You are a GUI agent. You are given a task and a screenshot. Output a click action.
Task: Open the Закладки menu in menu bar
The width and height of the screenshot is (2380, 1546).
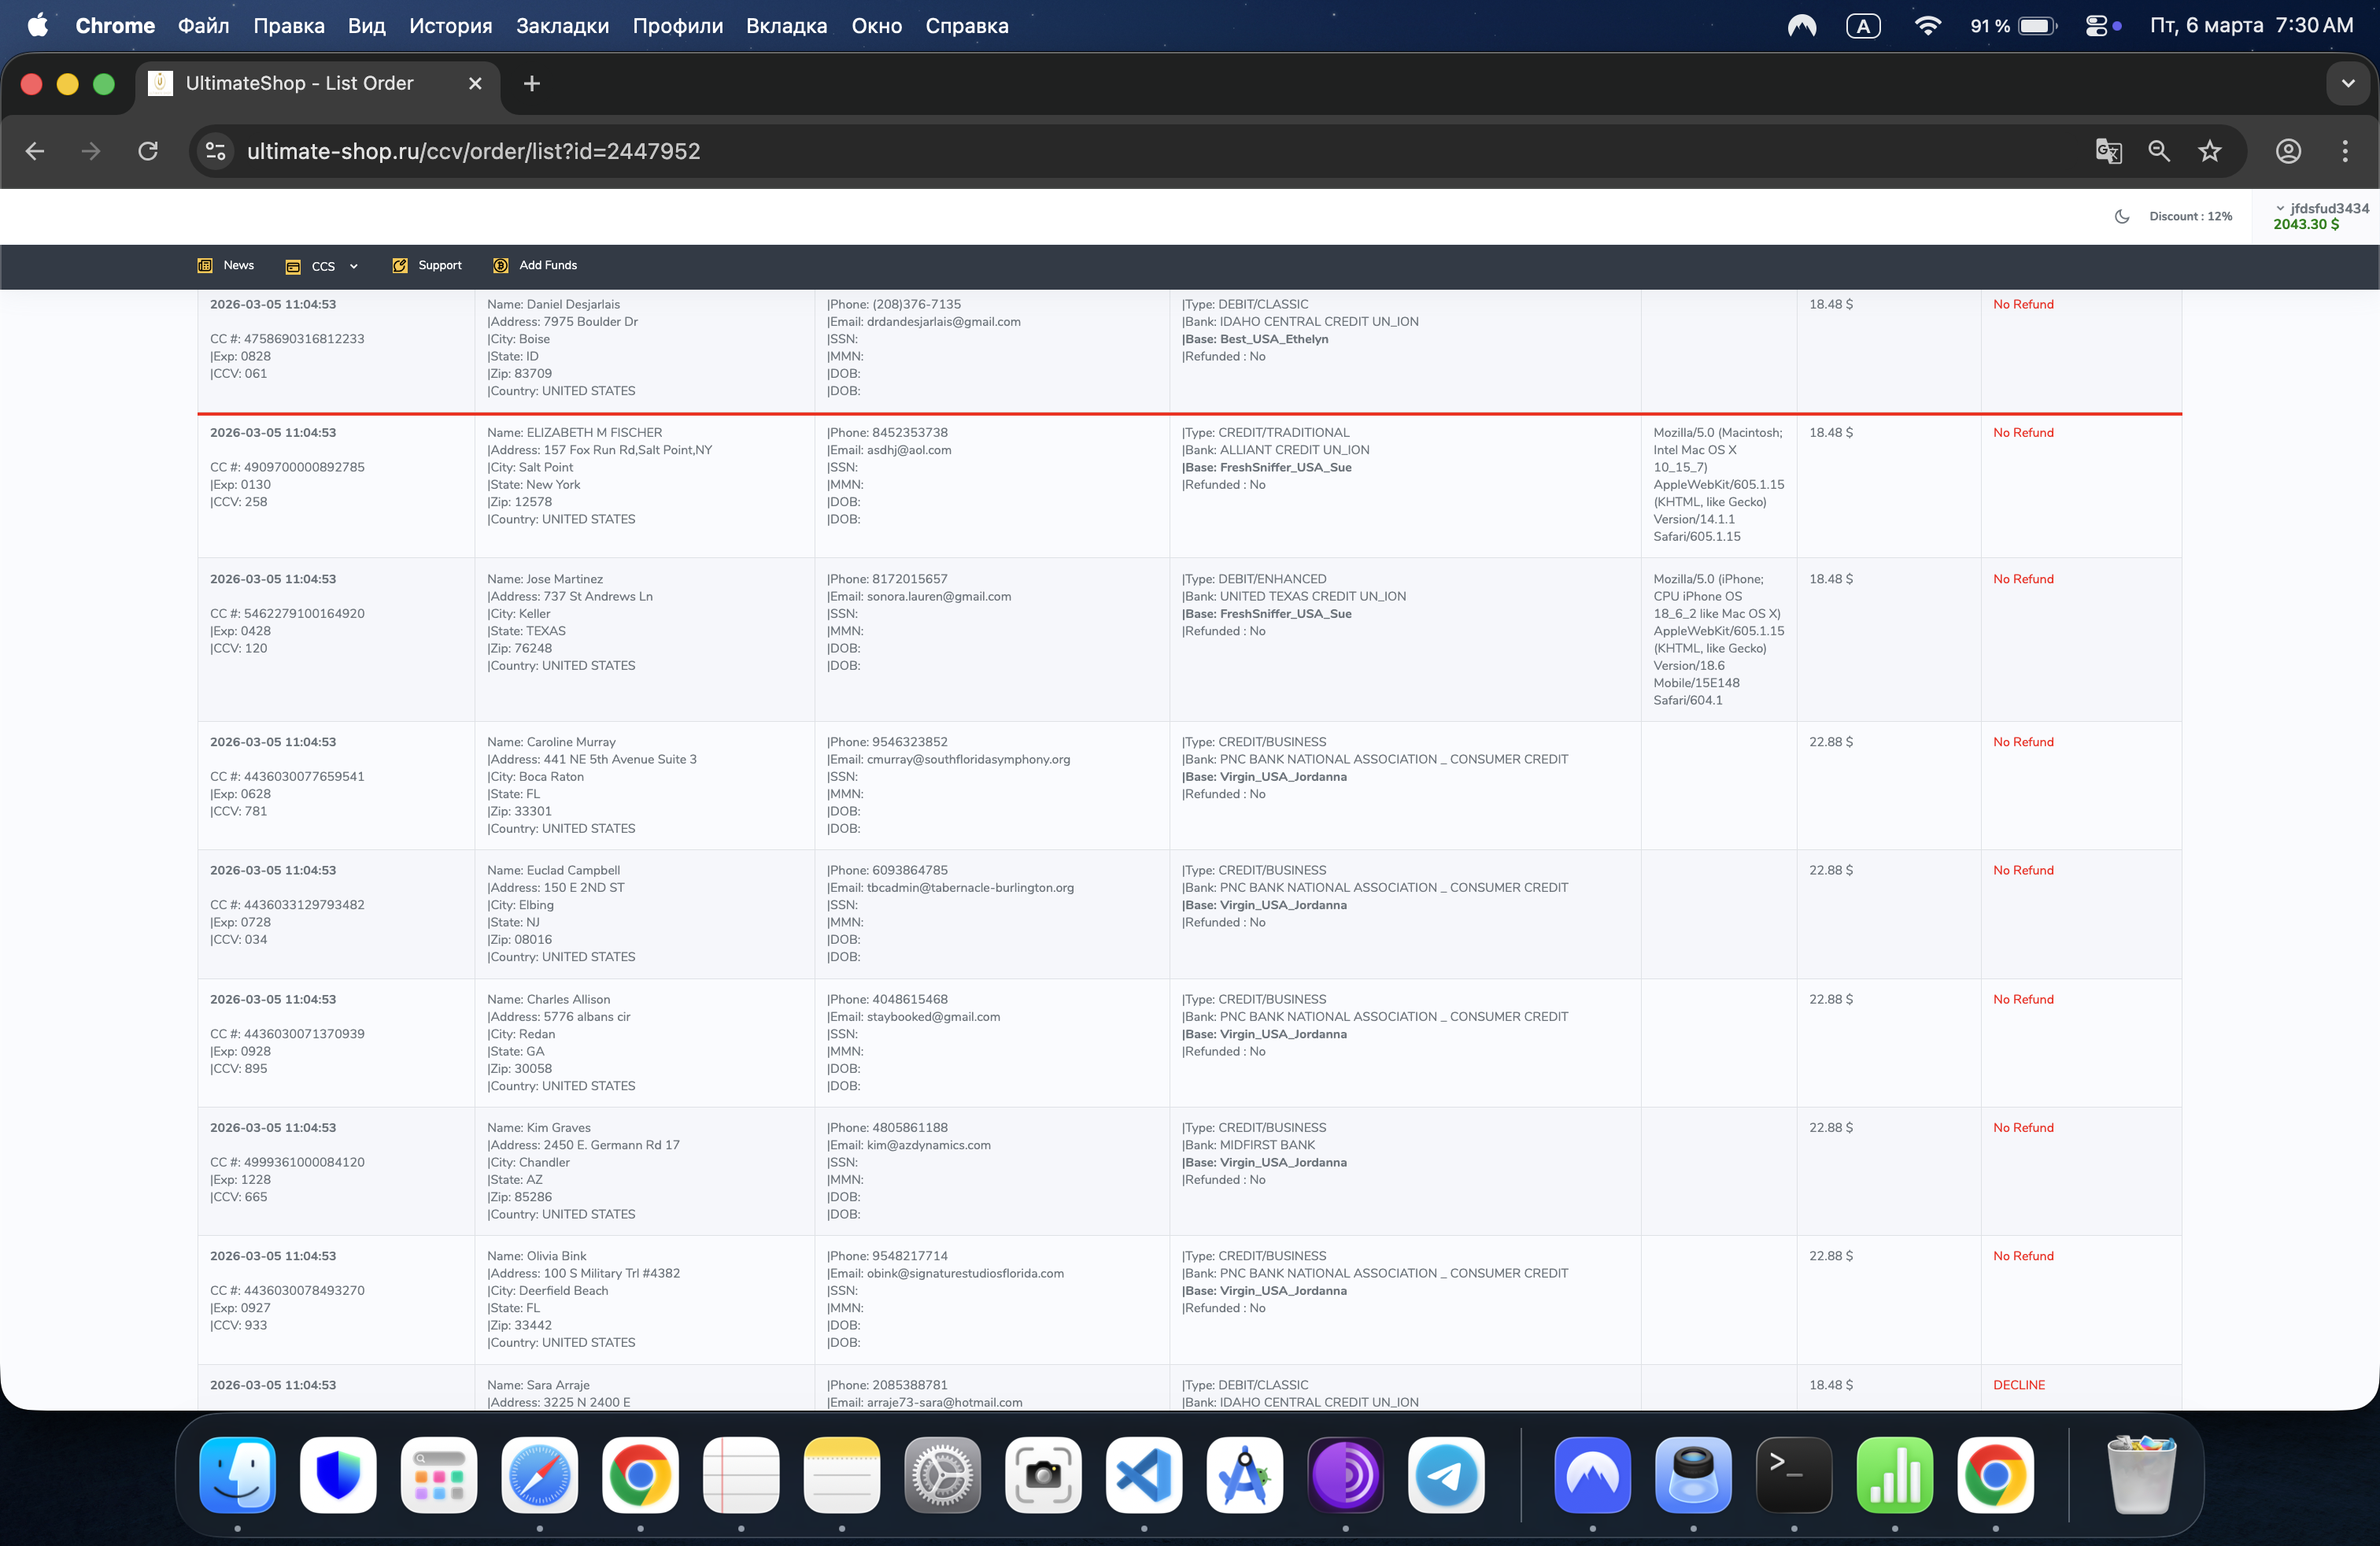pos(562,26)
